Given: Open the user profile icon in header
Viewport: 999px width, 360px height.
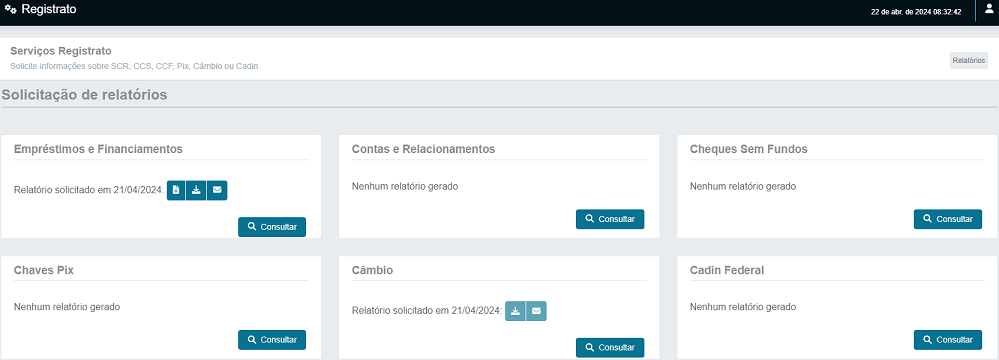Looking at the screenshot, I should pos(989,8).
